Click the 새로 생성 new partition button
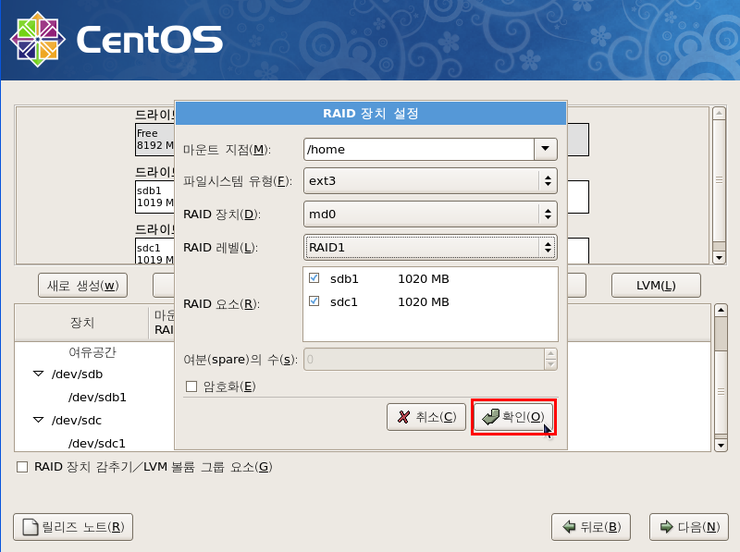Image resolution: width=740 pixels, height=552 pixels. click(x=82, y=285)
